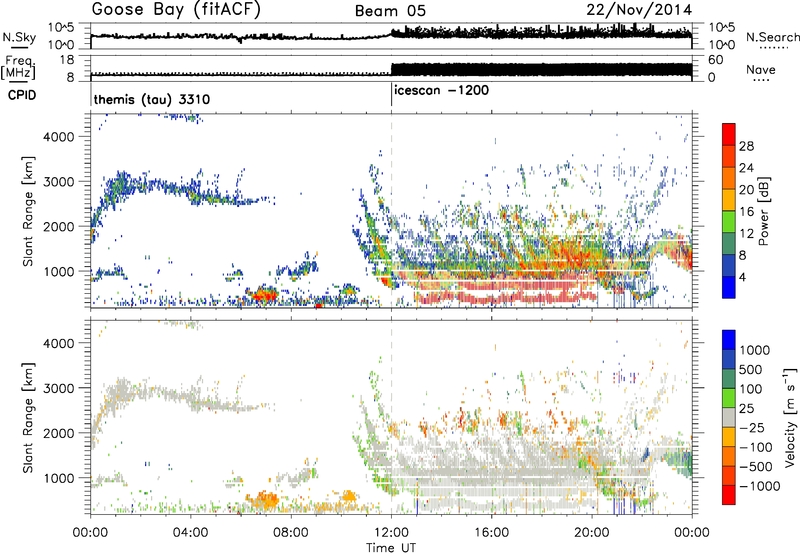Click the '16' tick on the Power colorbar
Image resolution: width=800 pixels, height=554 pixels.
[x=746, y=212]
